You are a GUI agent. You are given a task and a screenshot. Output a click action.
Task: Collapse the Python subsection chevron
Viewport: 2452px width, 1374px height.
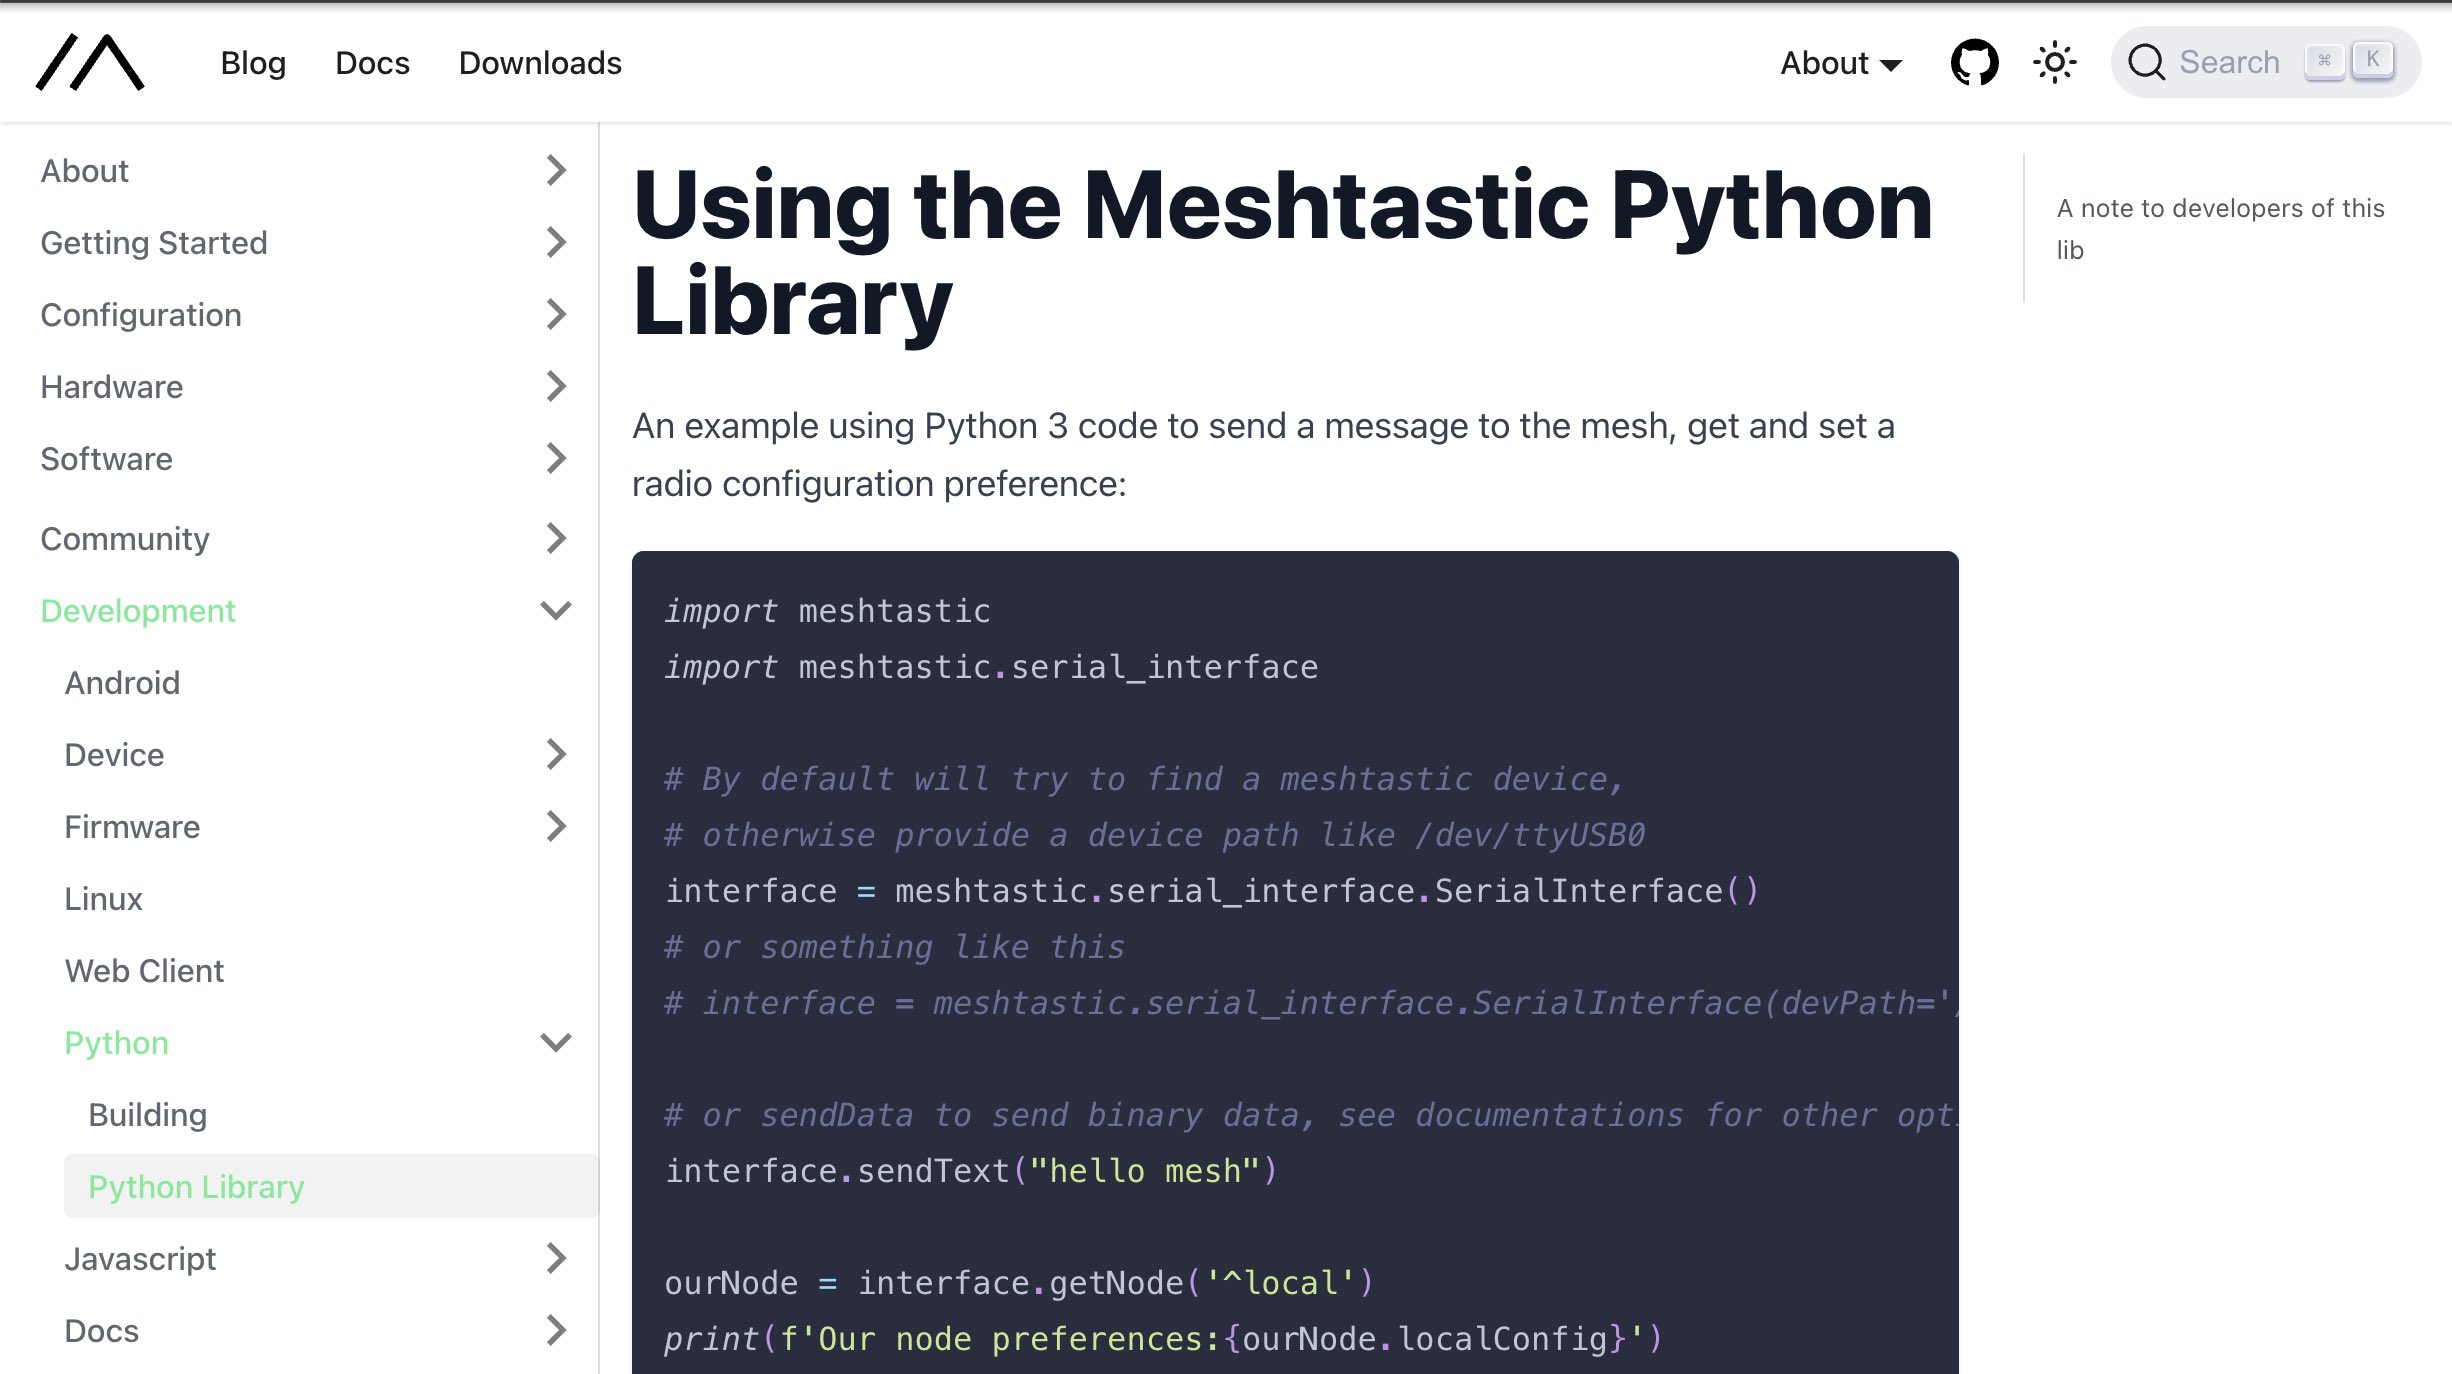tap(556, 1042)
